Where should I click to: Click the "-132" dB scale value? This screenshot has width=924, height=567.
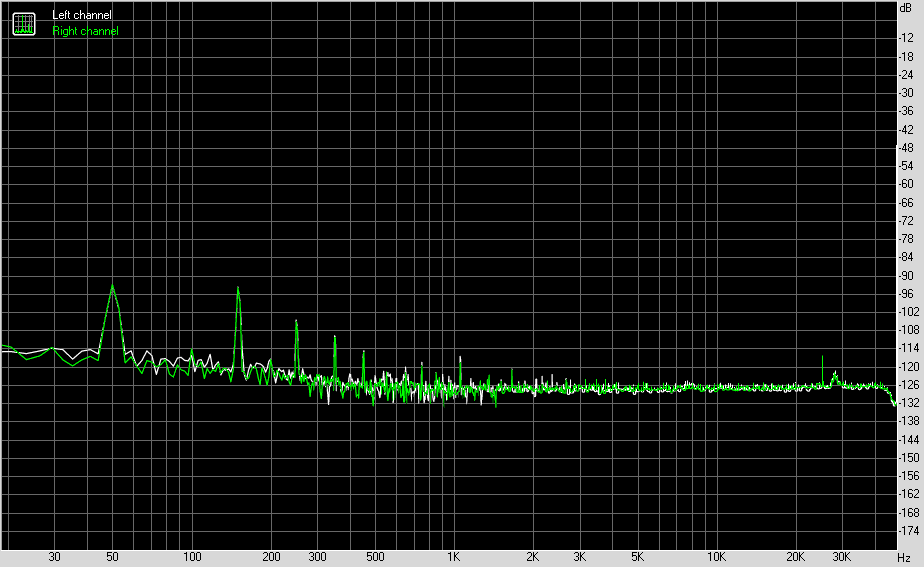pyautogui.click(x=908, y=403)
